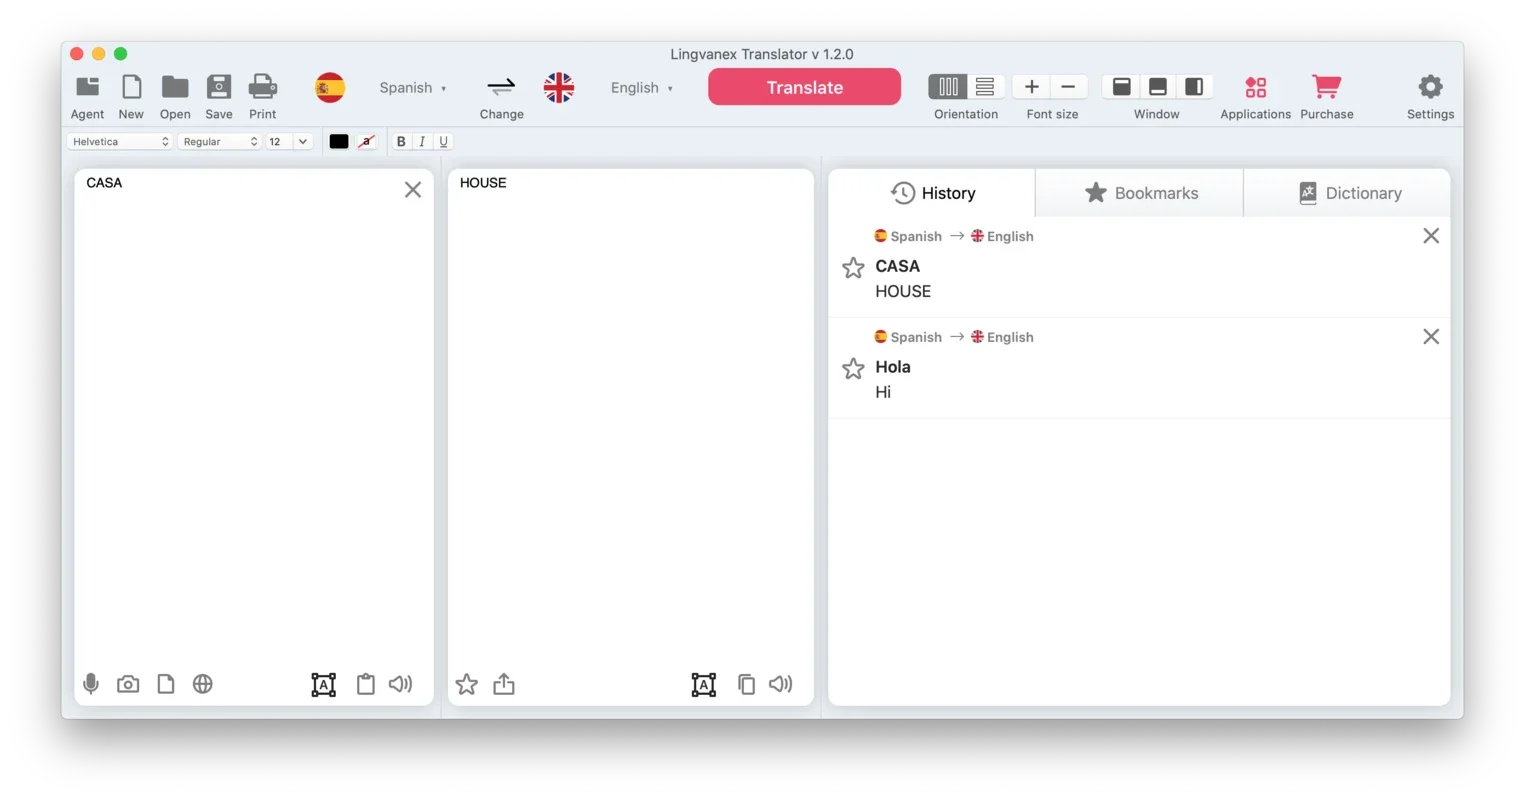Viewport: 1525px width, 800px height.
Task: Print the translation
Action: [x=263, y=87]
